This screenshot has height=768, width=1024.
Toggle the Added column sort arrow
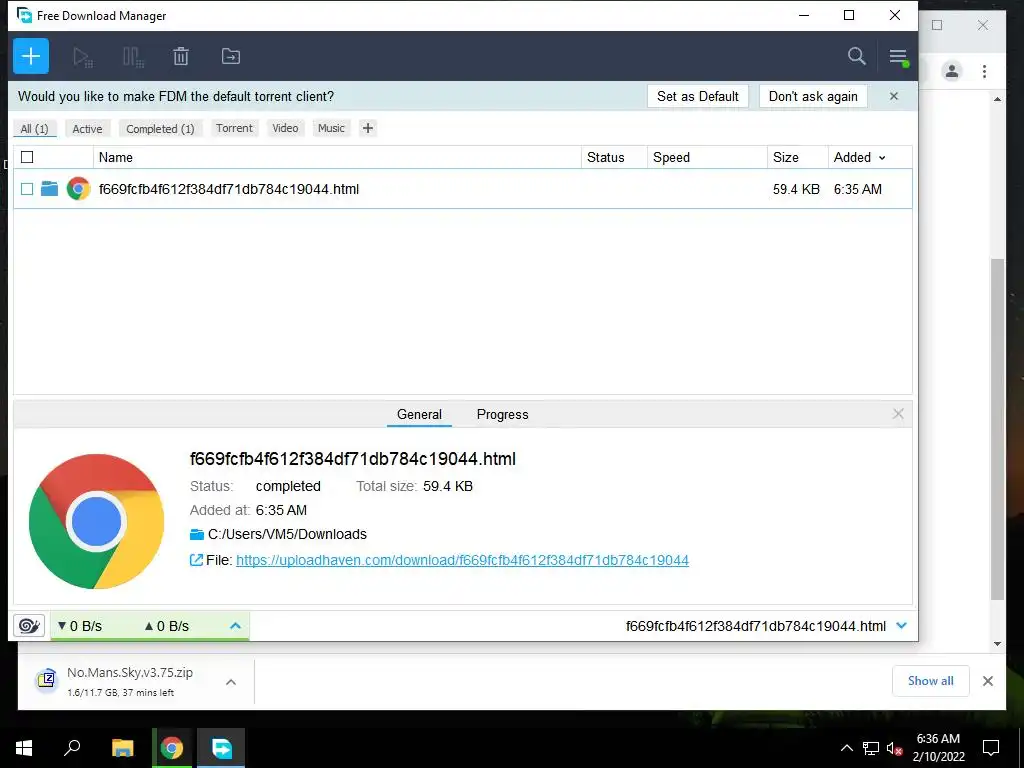[x=882, y=158]
